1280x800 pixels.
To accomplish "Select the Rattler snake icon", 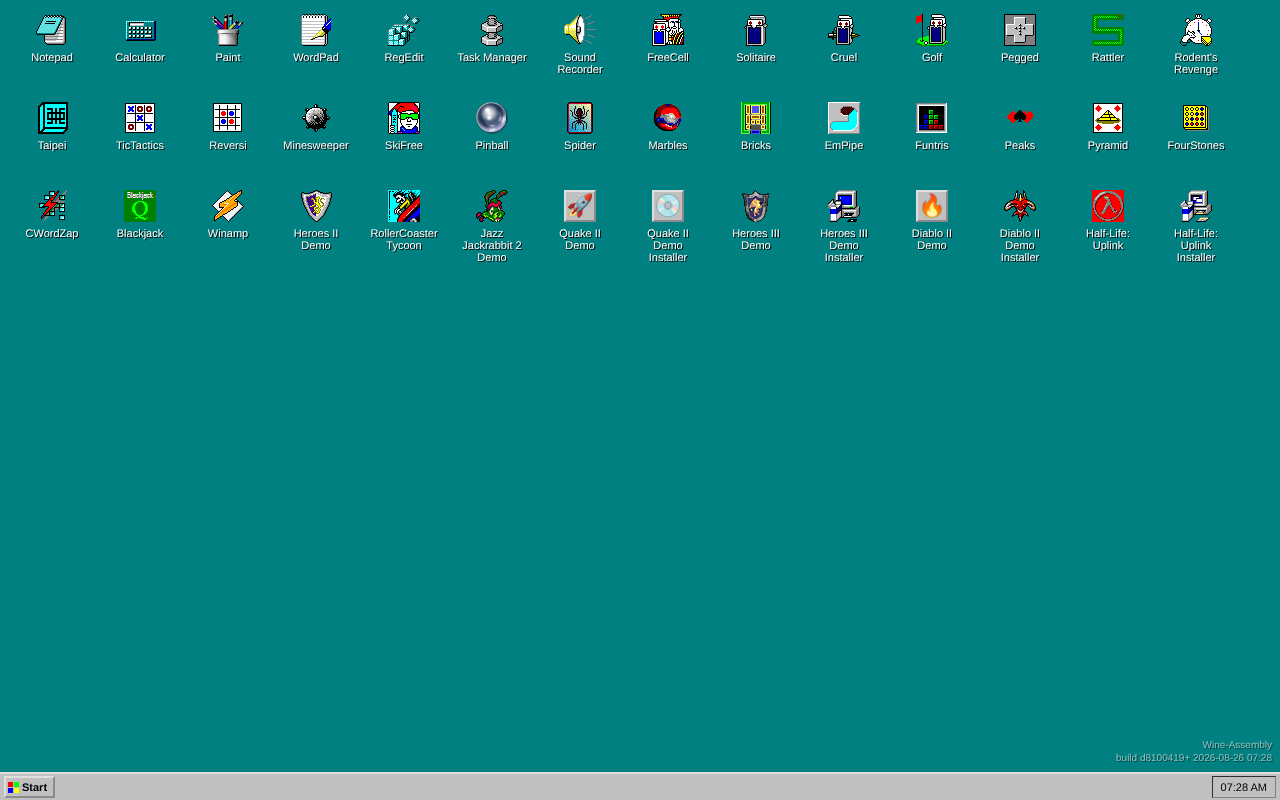I will point(1108,30).
